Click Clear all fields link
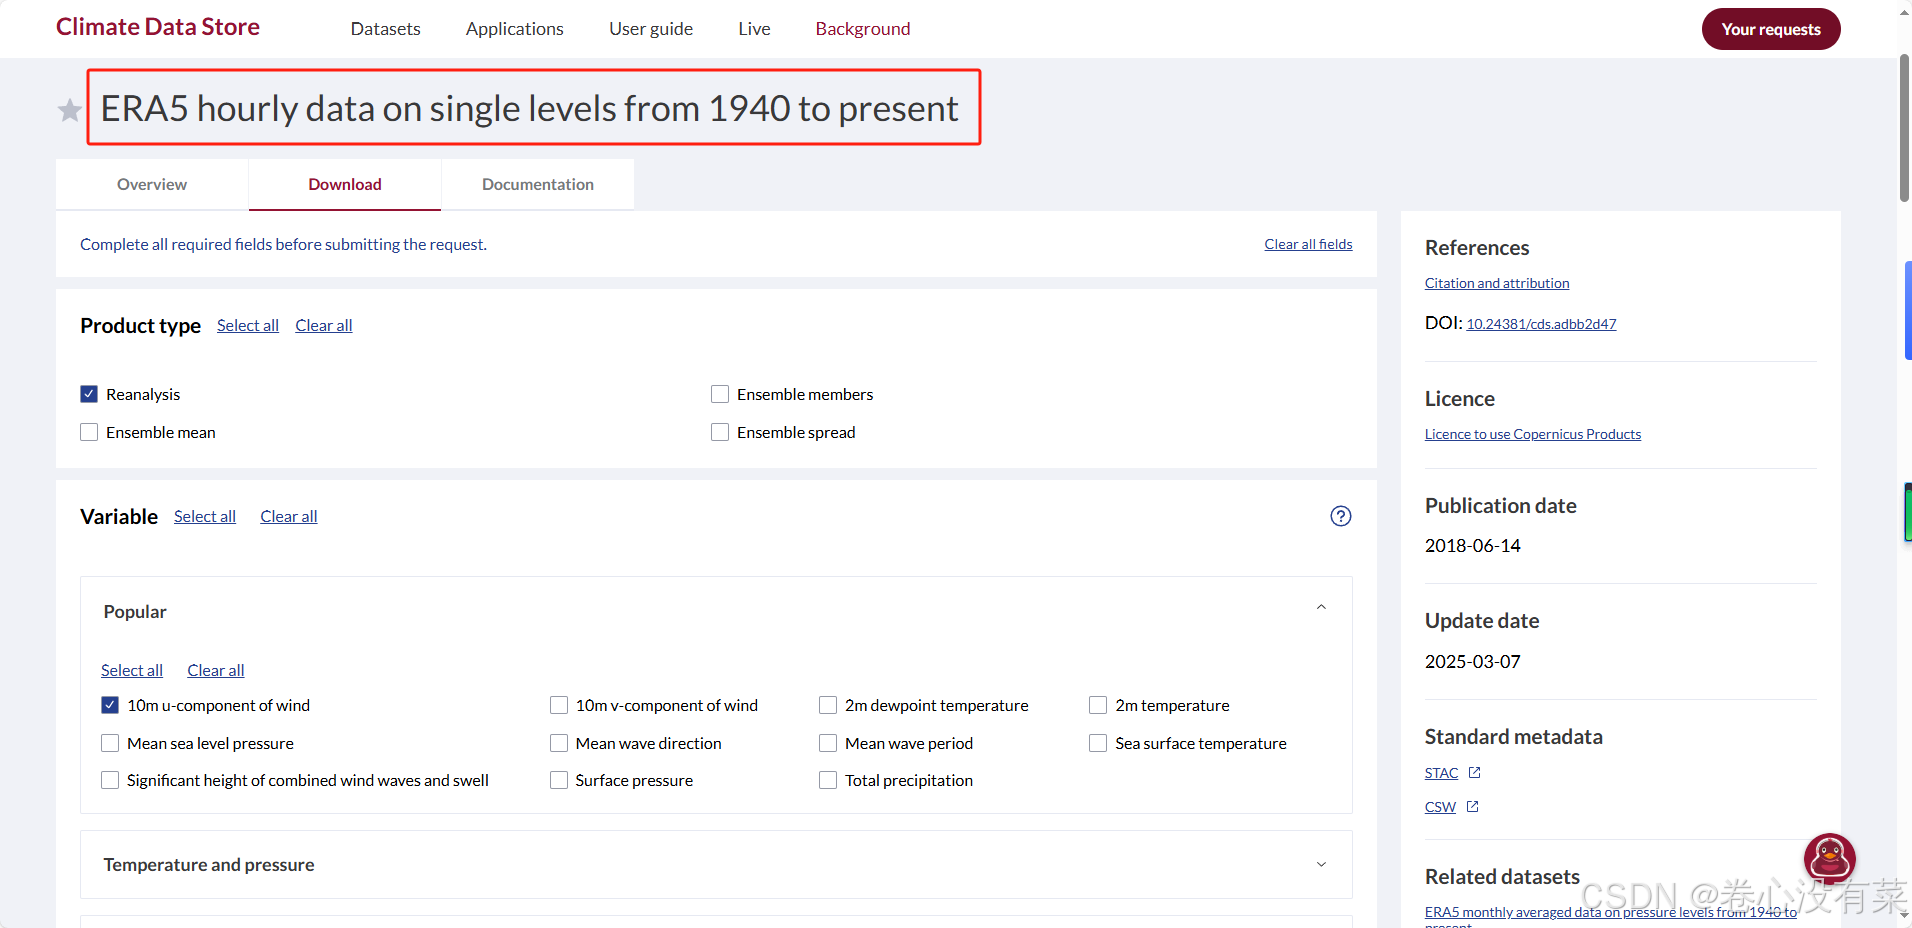This screenshot has height=928, width=1912. [x=1308, y=244]
